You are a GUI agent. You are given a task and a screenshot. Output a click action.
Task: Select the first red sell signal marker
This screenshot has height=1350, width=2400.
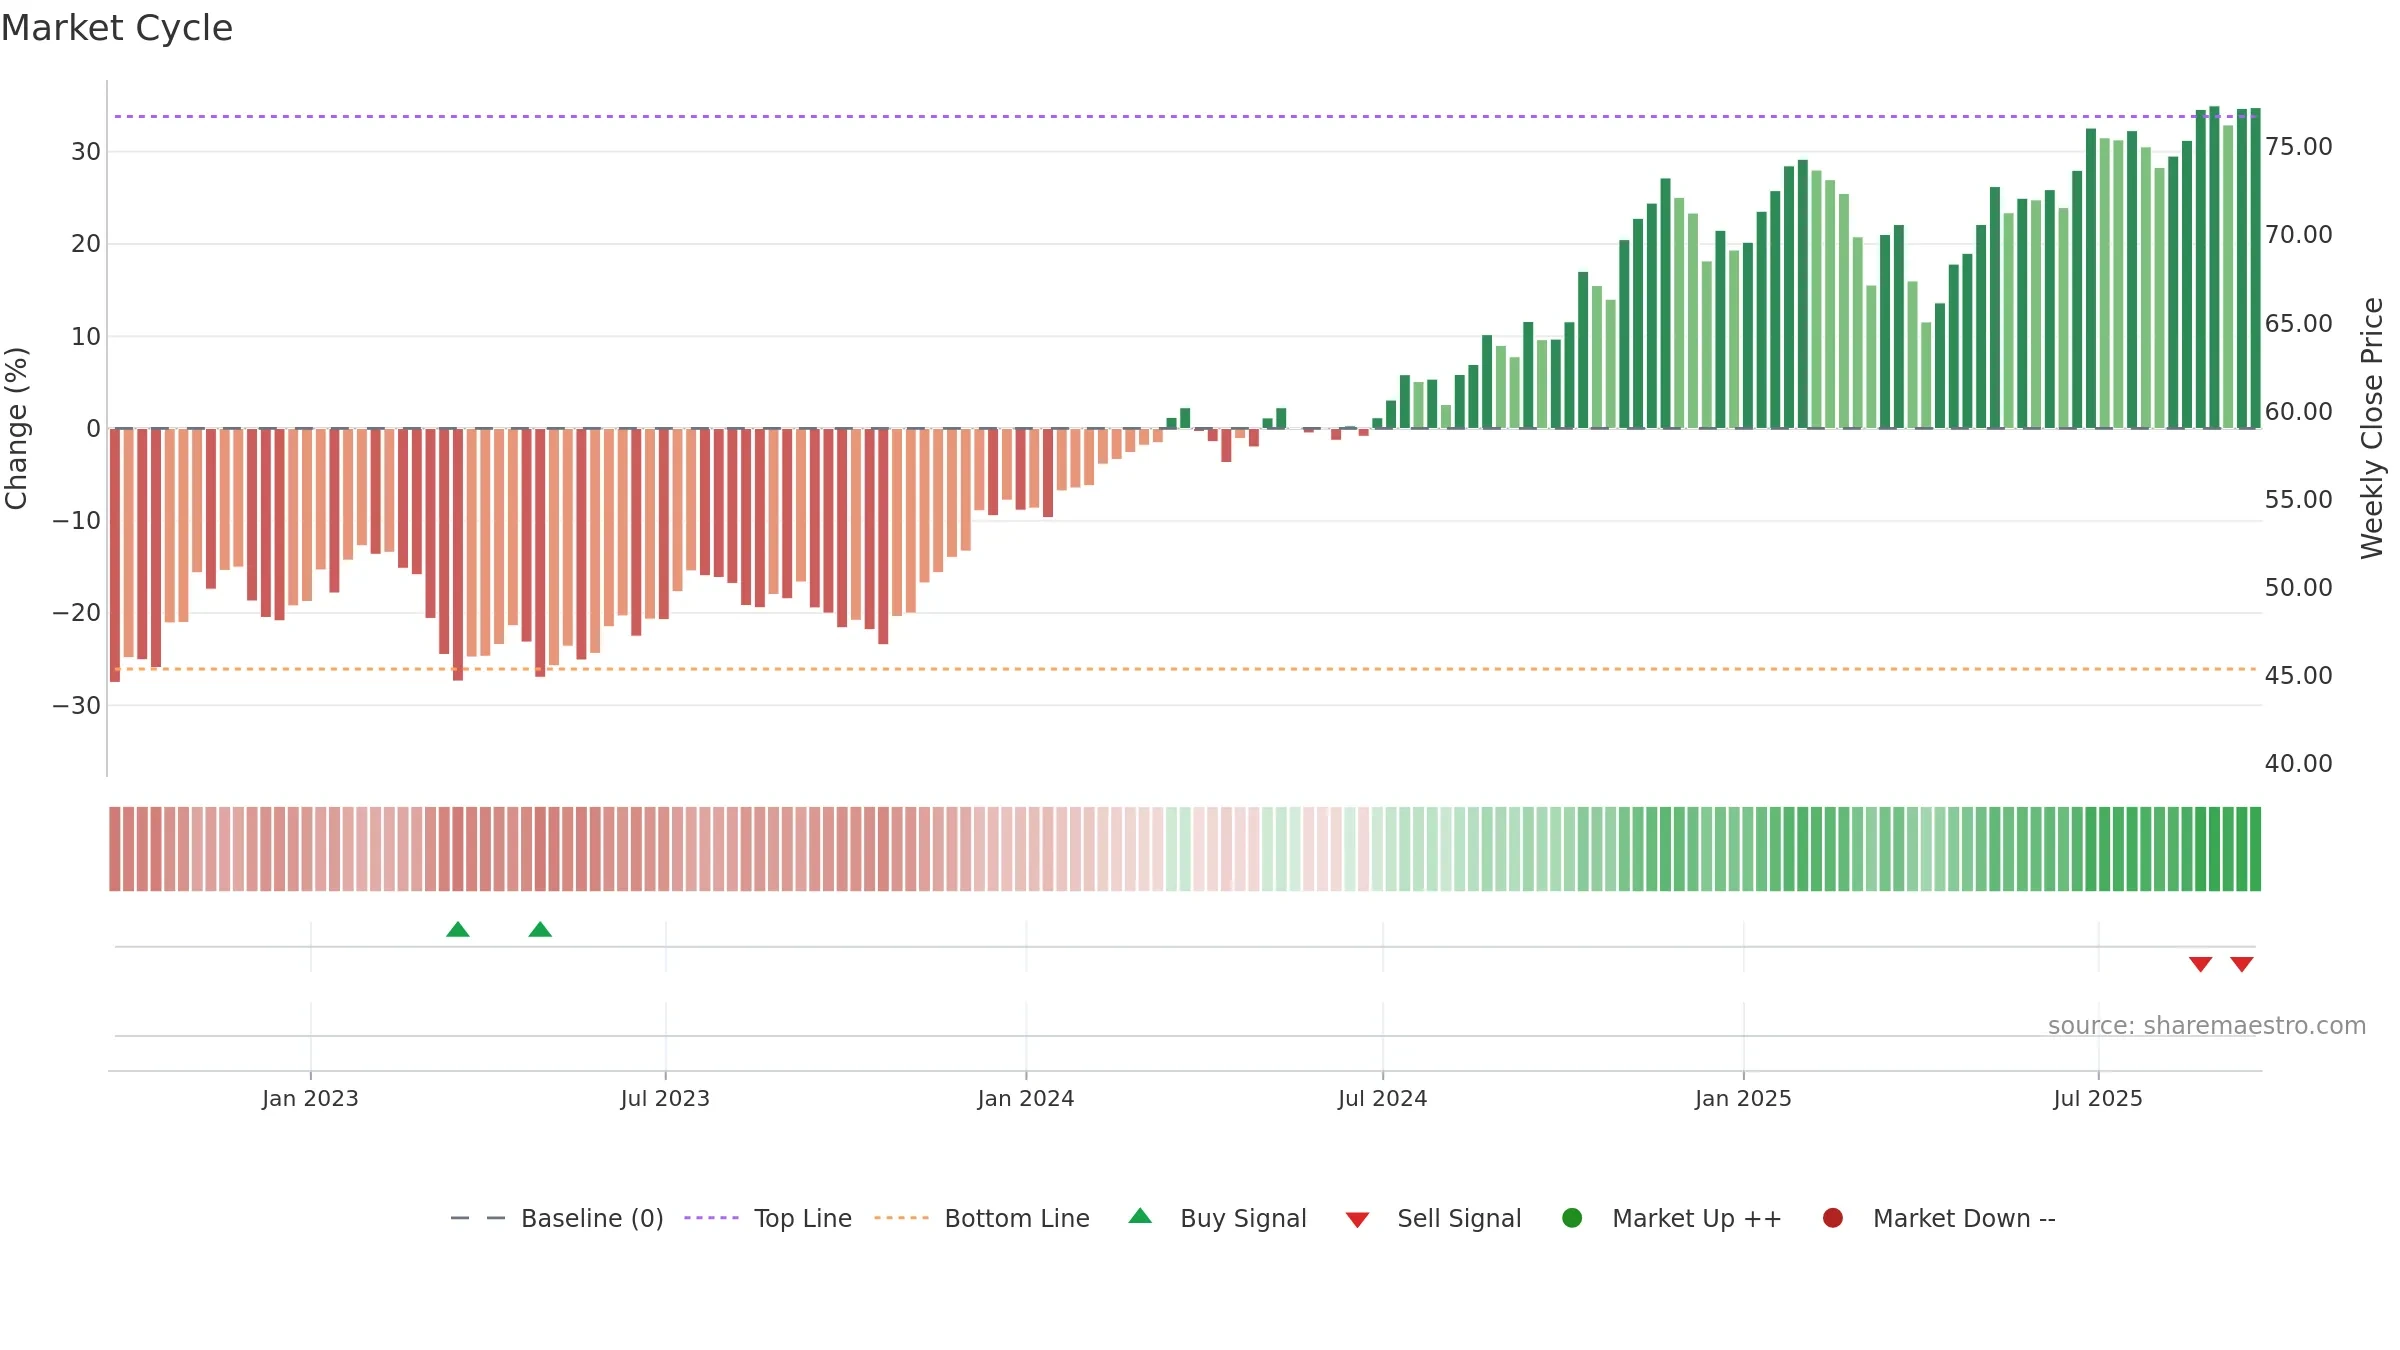[x=2200, y=964]
